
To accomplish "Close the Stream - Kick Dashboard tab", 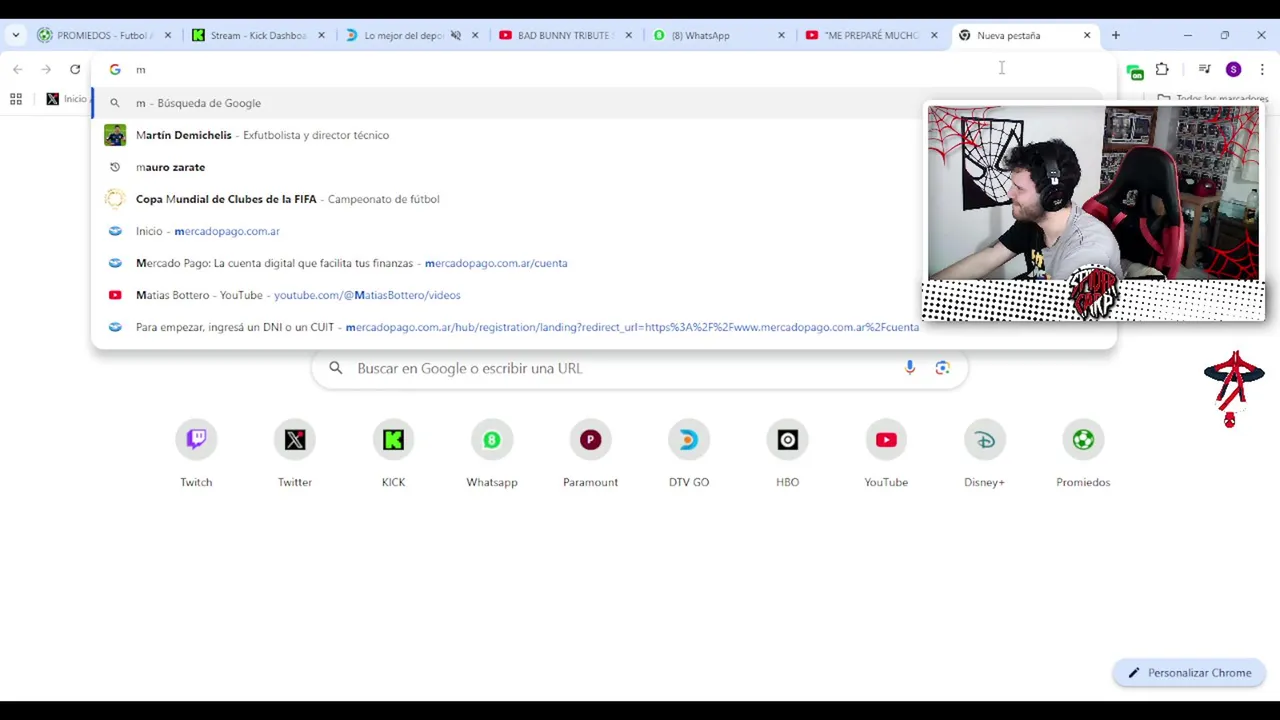I will coord(321,35).
